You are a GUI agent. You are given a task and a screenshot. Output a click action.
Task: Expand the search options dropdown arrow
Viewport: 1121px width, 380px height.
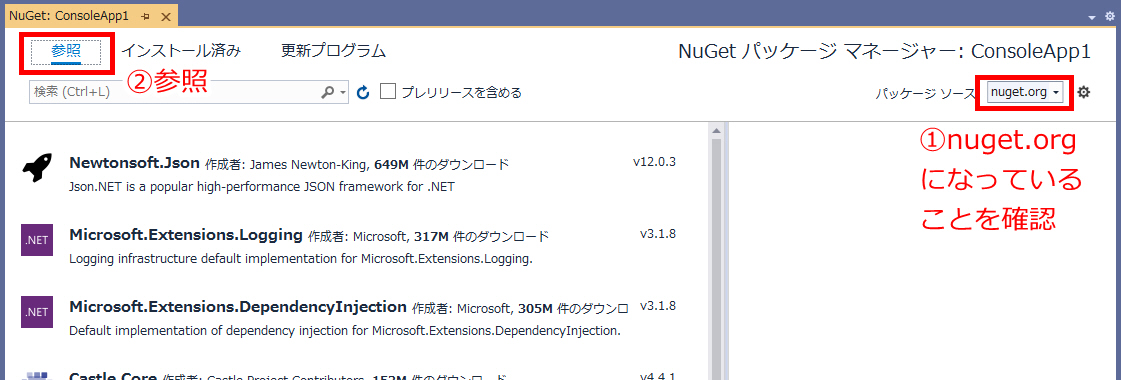pyautogui.click(x=343, y=93)
